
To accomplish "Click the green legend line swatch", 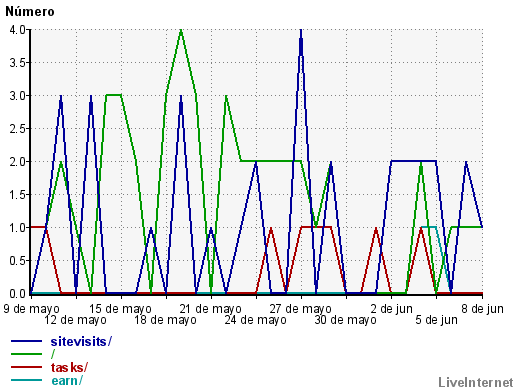I will 27,354.
